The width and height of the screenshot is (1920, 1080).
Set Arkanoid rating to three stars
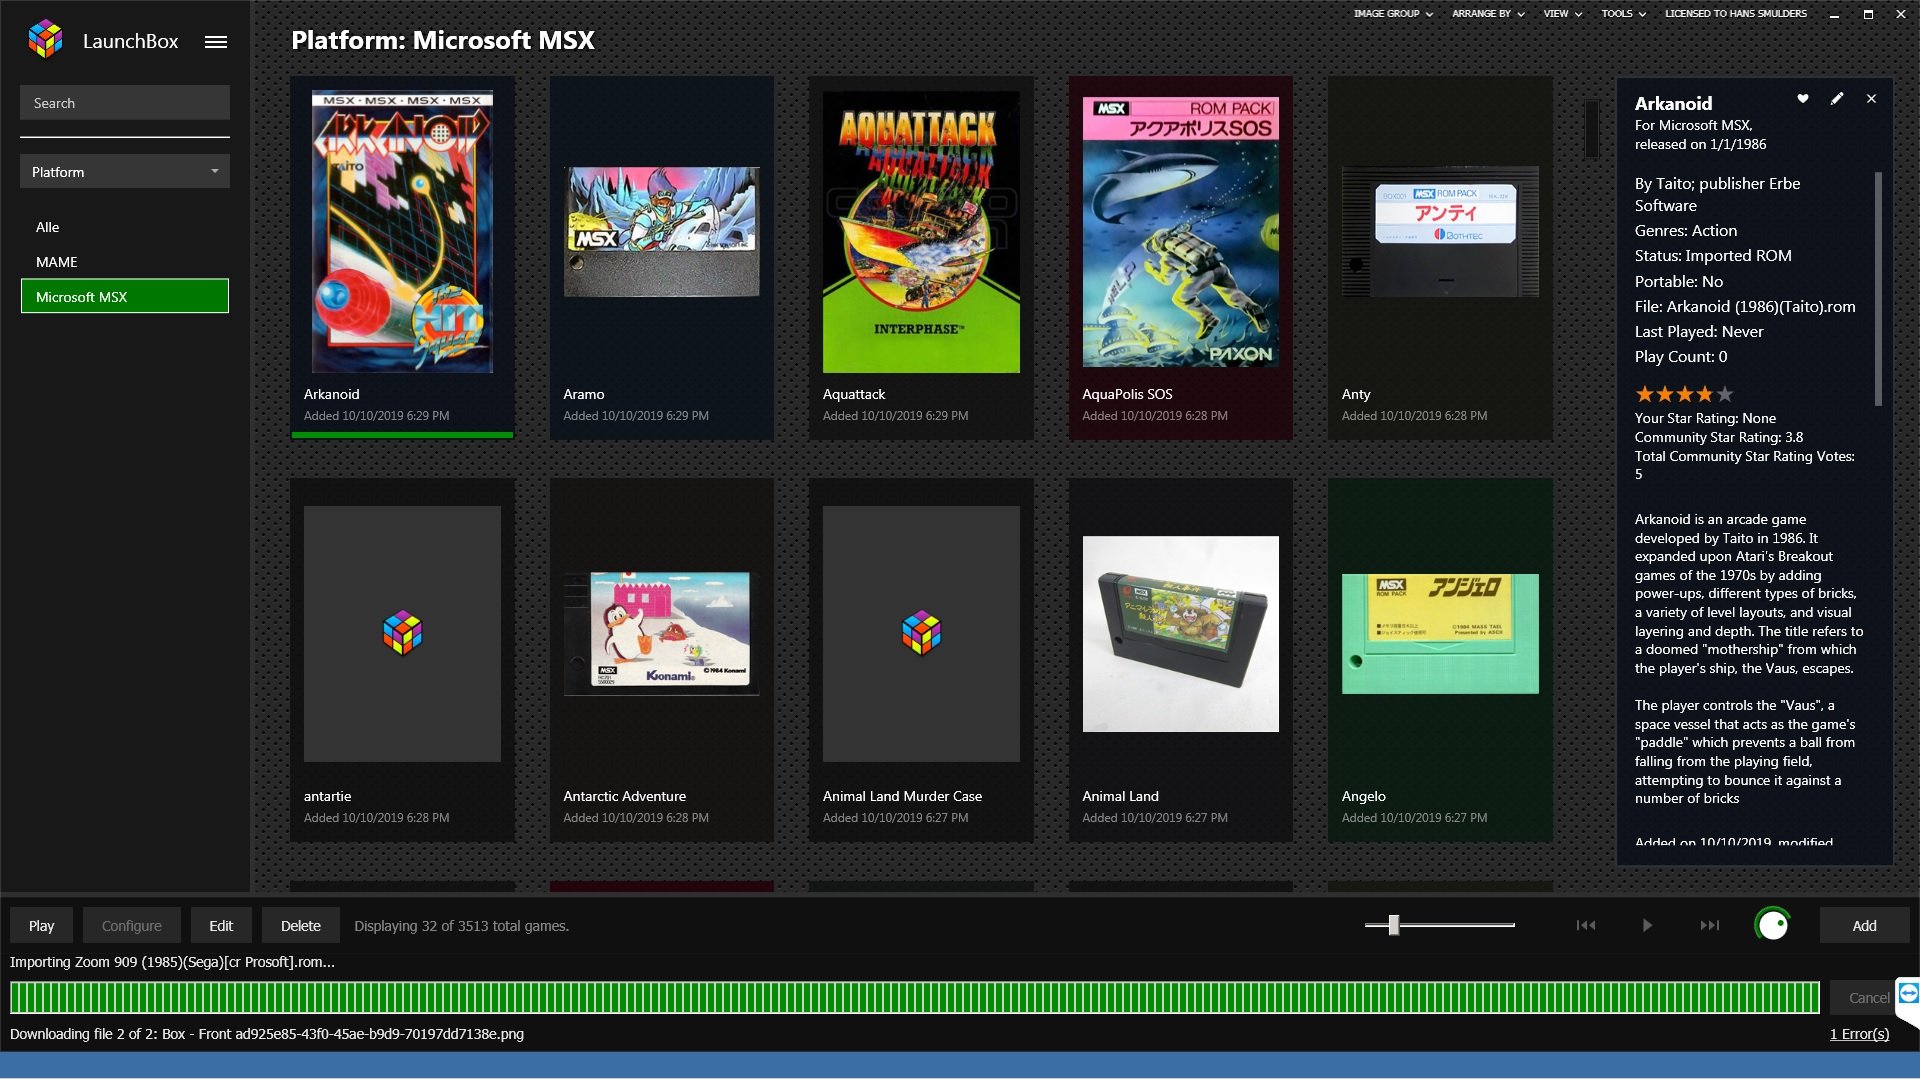(1685, 394)
